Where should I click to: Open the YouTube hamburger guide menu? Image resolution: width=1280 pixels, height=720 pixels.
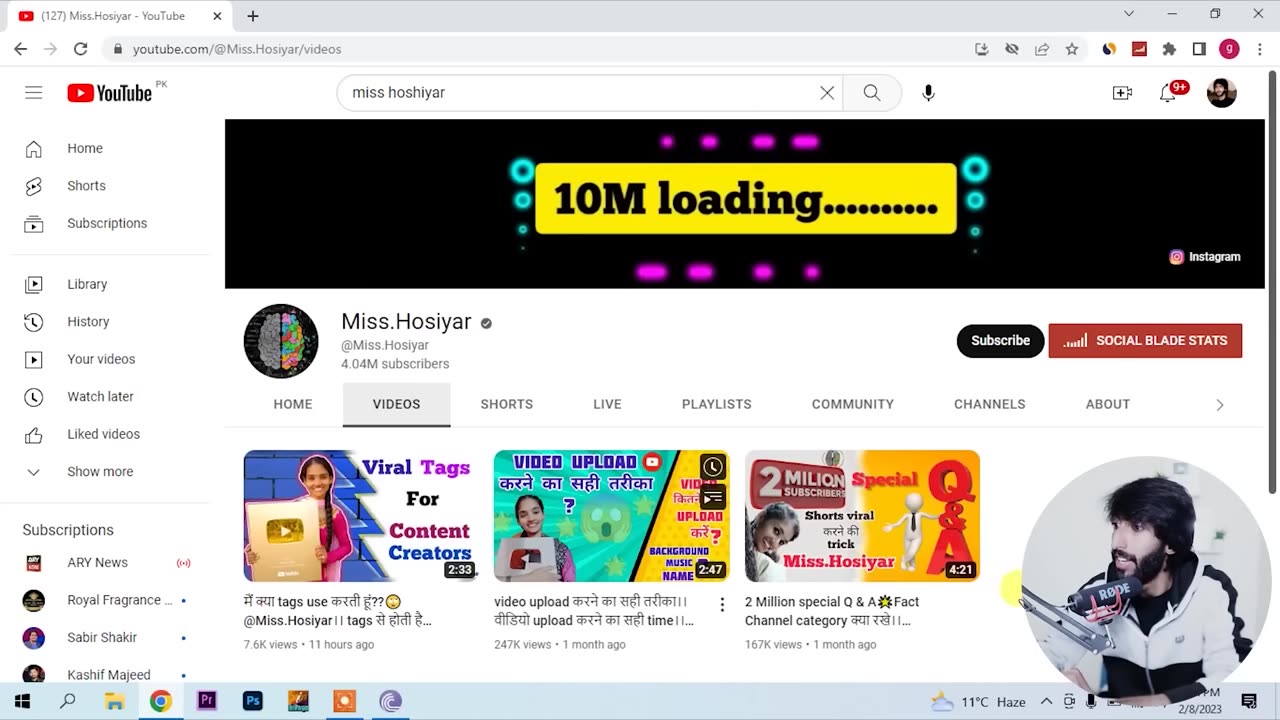[34, 93]
